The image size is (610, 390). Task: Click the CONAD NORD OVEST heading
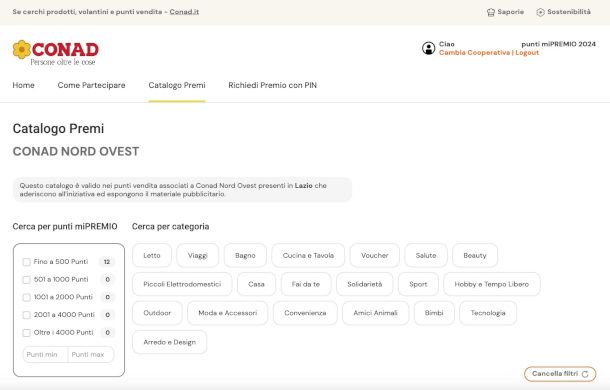click(x=76, y=151)
